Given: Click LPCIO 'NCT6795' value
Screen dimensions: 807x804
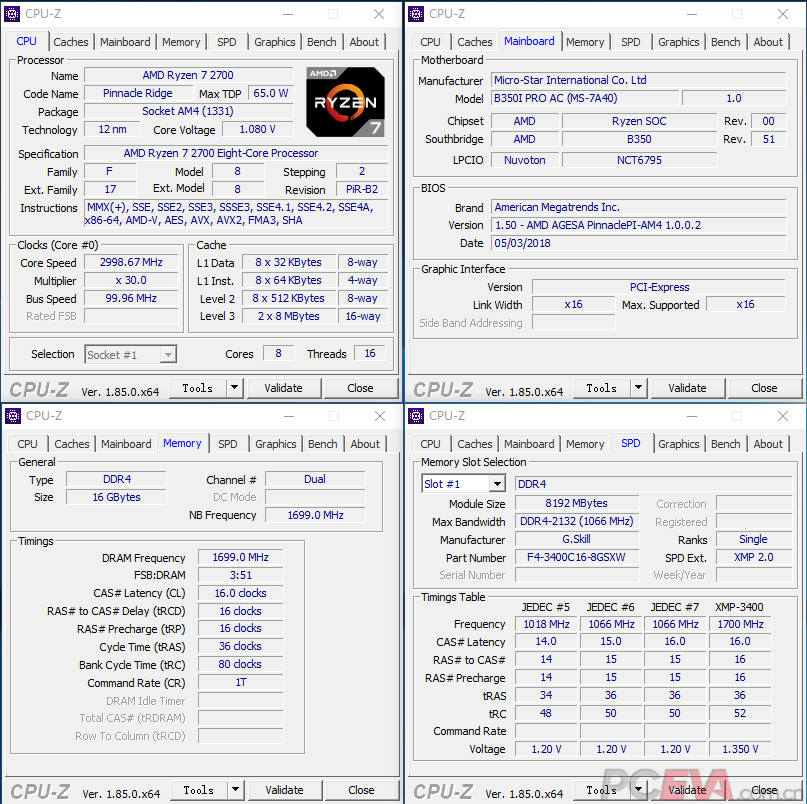Looking at the screenshot, I should tap(639, 160).
